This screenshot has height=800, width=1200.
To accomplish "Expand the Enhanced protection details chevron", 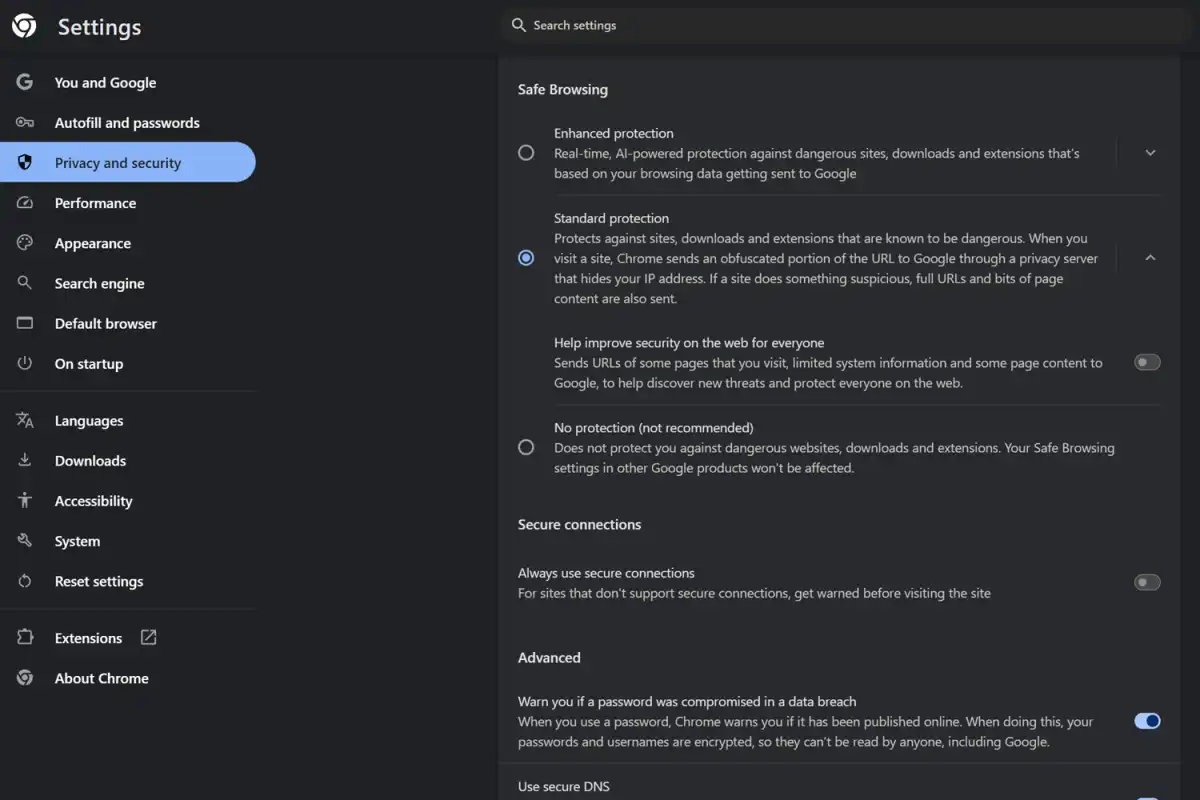I will pyautogui.click(x=1149, y=152).
